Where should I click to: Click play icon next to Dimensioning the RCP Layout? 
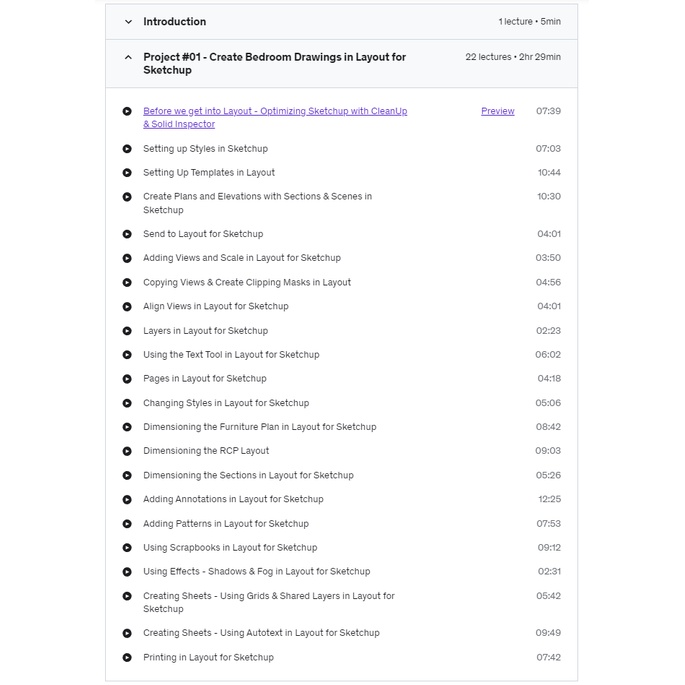[x=127, y=451]
